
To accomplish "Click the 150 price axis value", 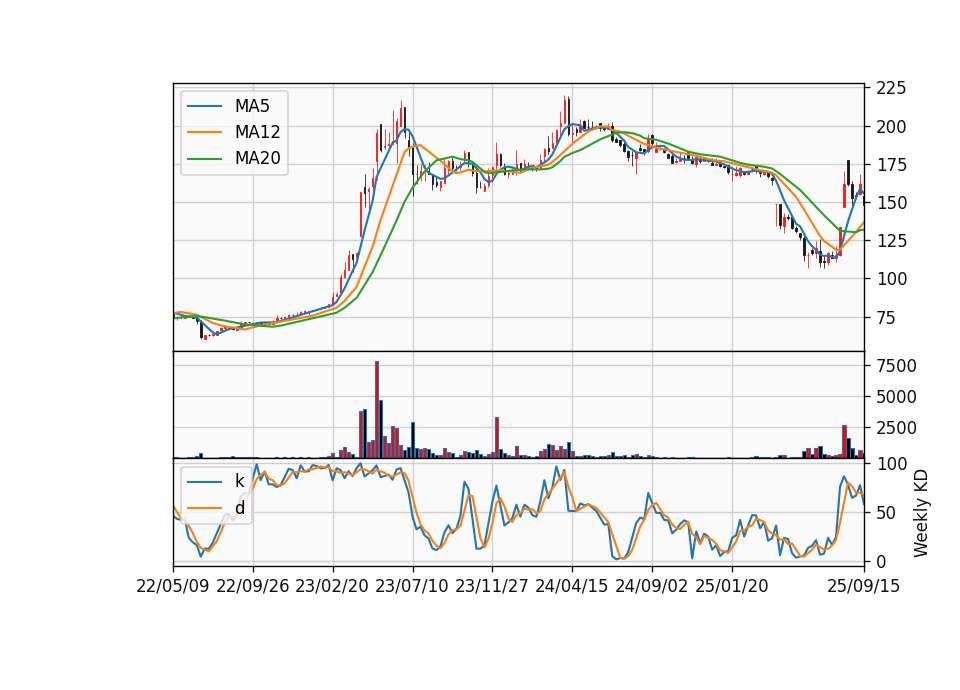I will tap(891, 203).
